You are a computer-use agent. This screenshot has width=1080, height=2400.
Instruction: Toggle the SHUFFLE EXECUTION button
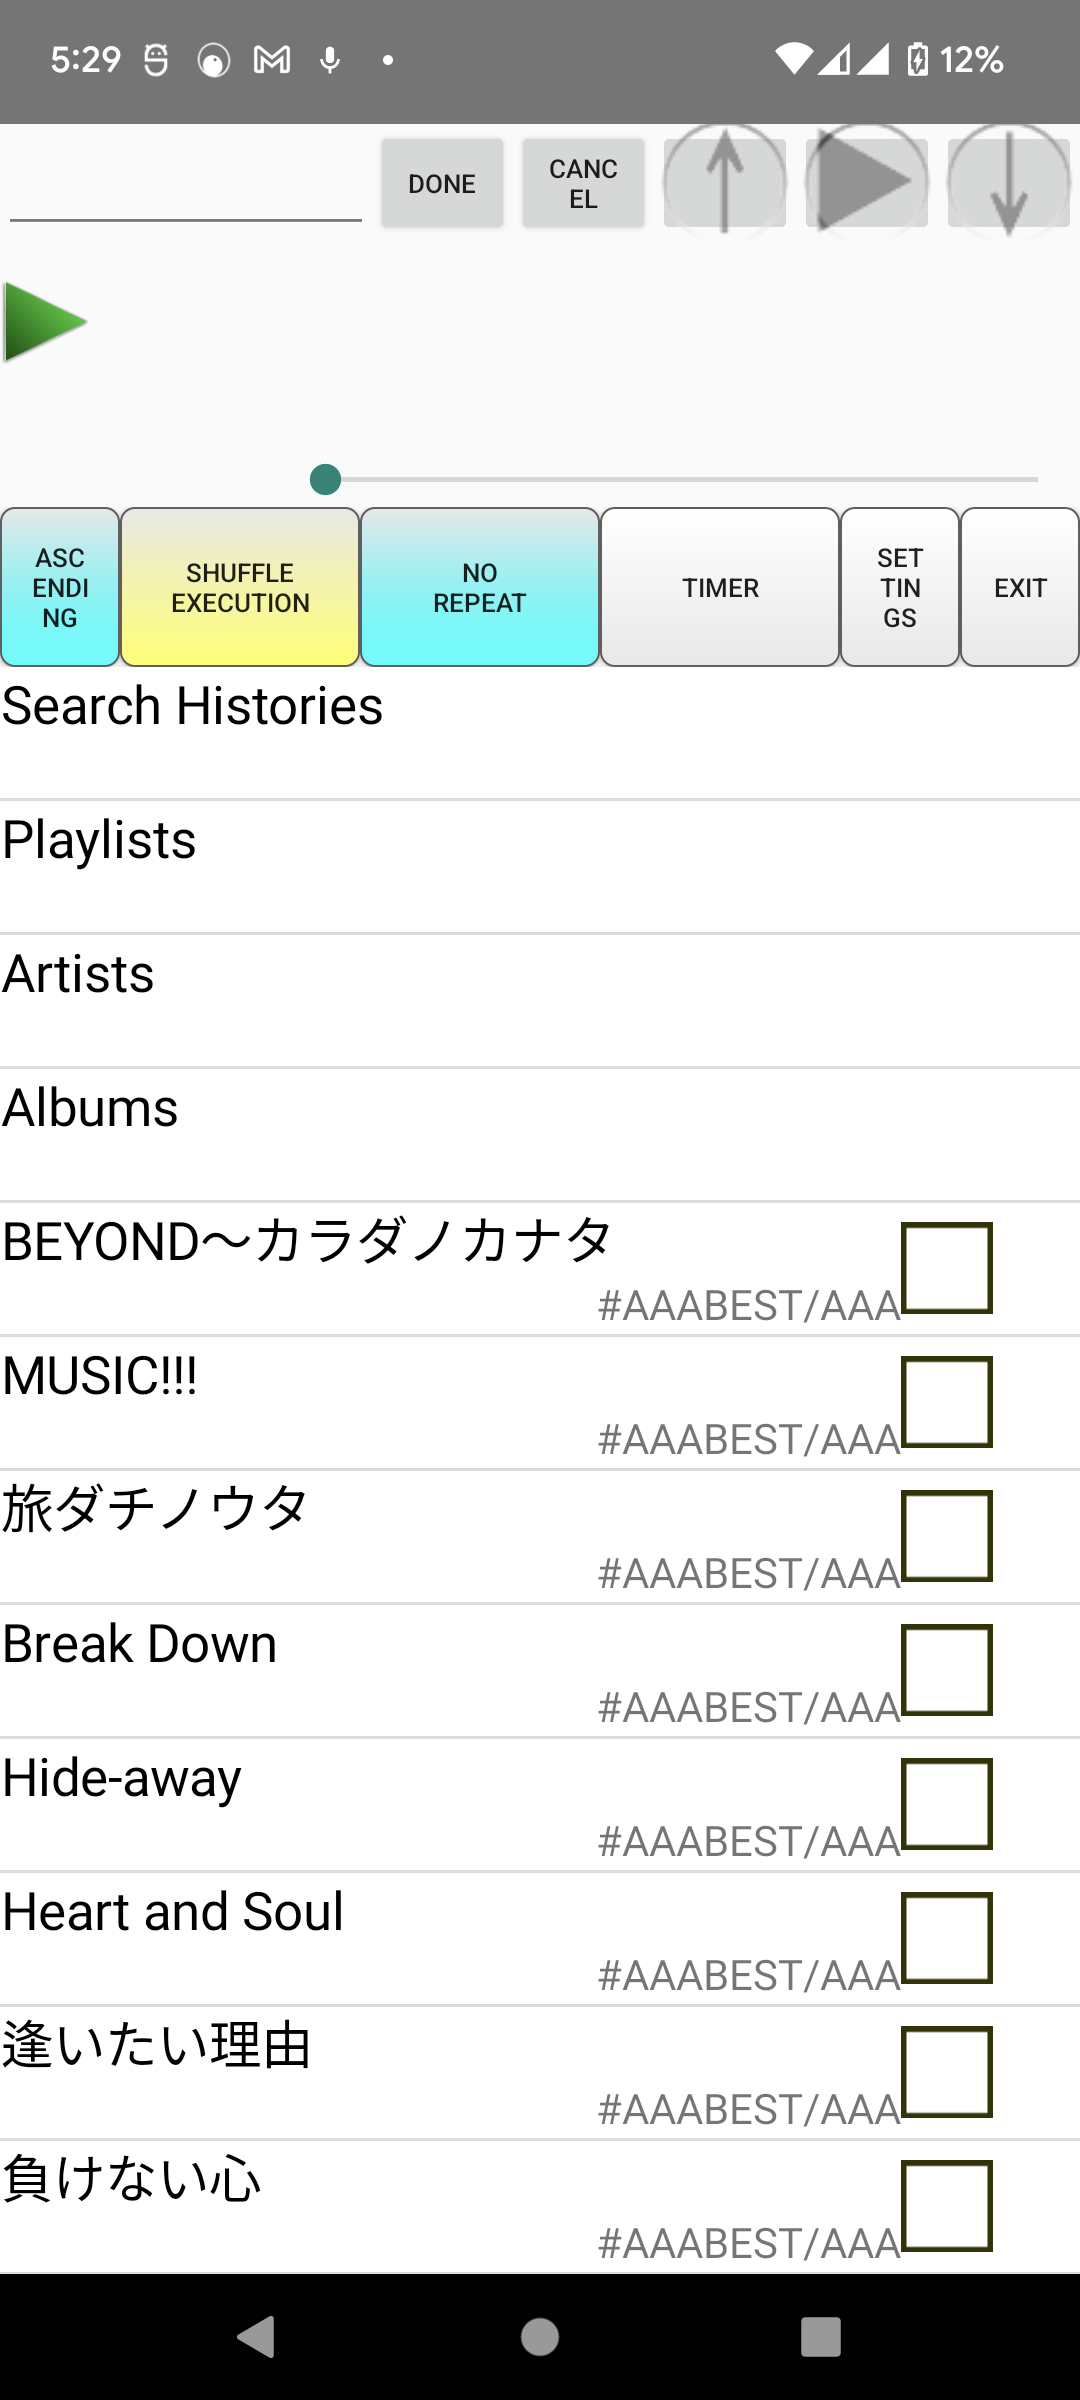[x=240, y=587]
